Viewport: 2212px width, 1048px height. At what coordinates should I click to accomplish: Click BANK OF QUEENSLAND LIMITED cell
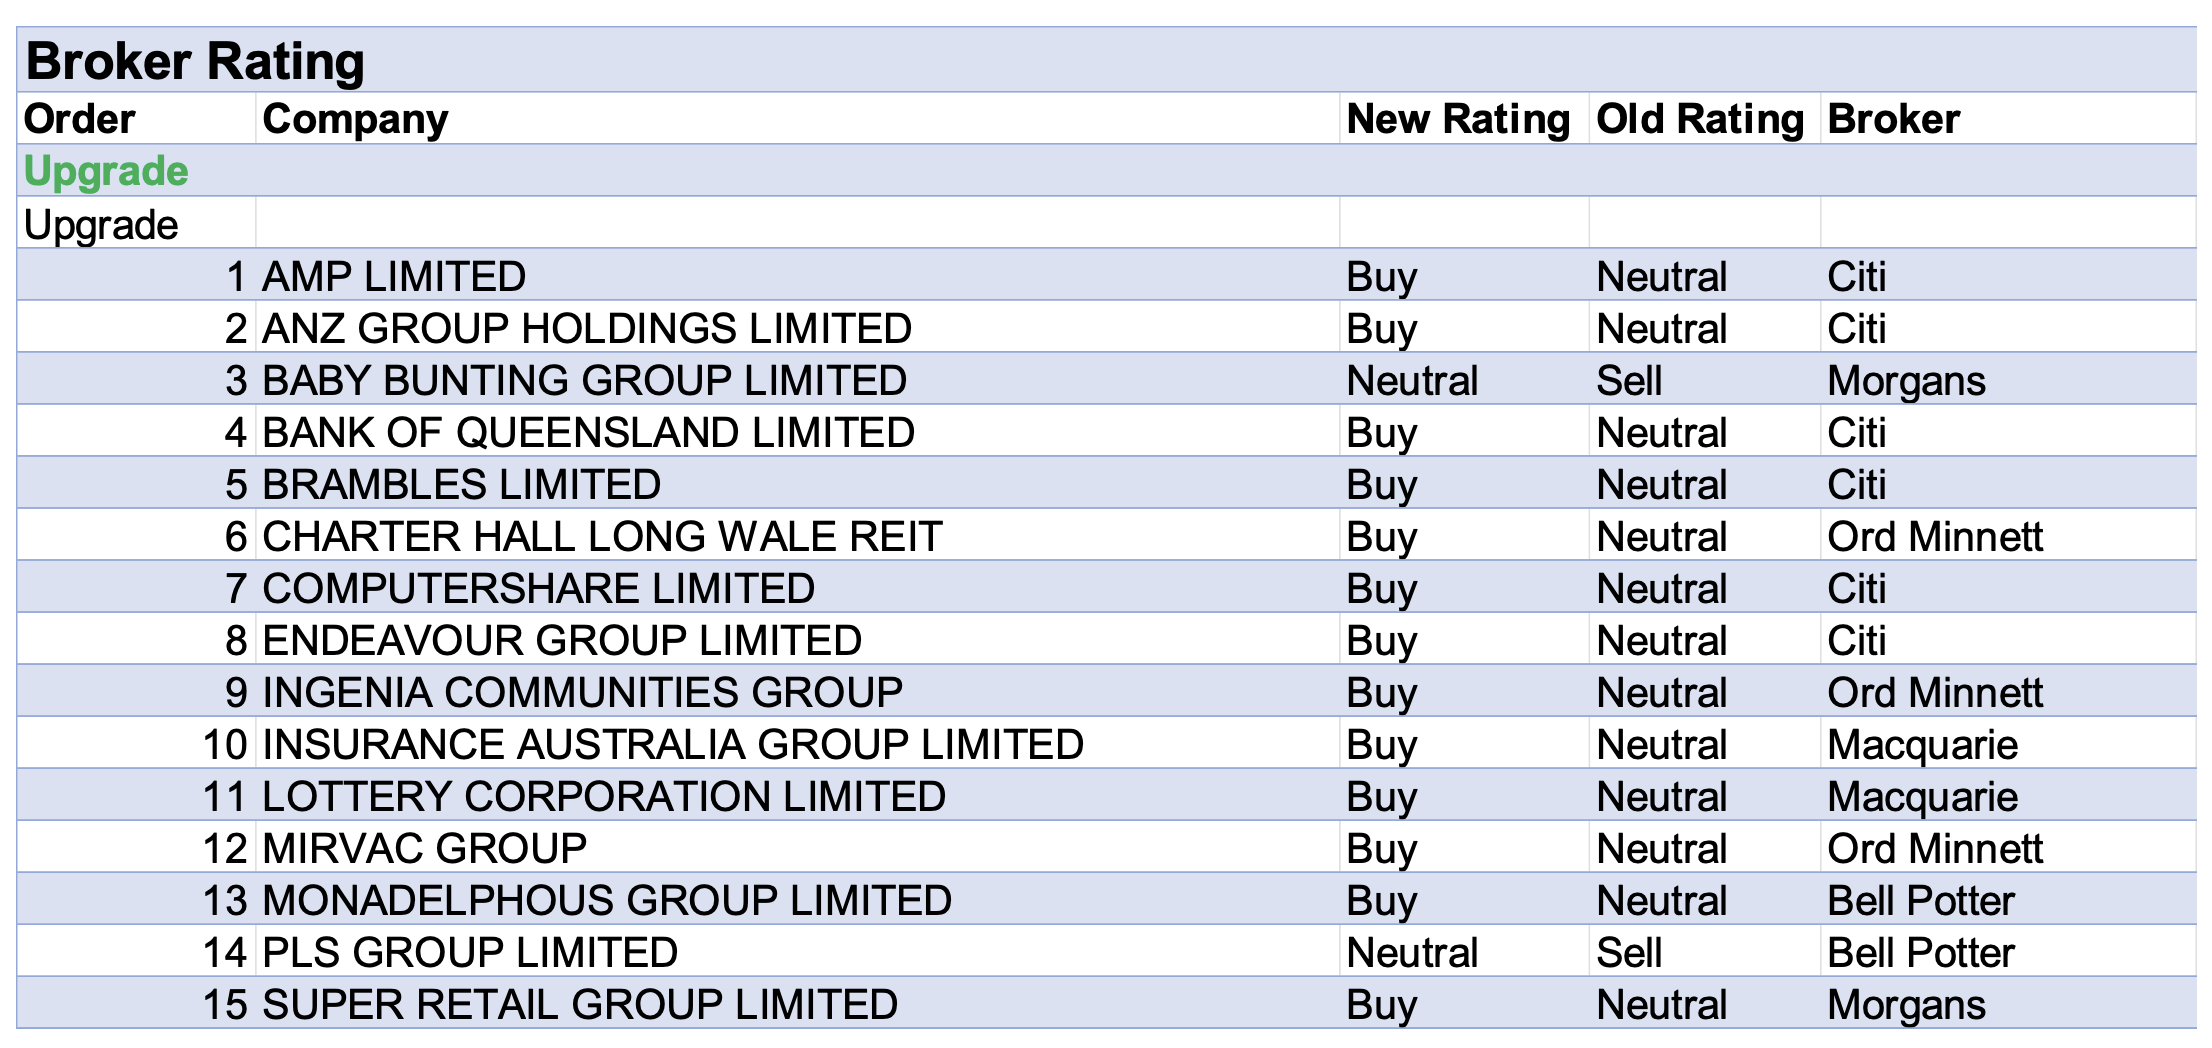click(x=588, y=433)
